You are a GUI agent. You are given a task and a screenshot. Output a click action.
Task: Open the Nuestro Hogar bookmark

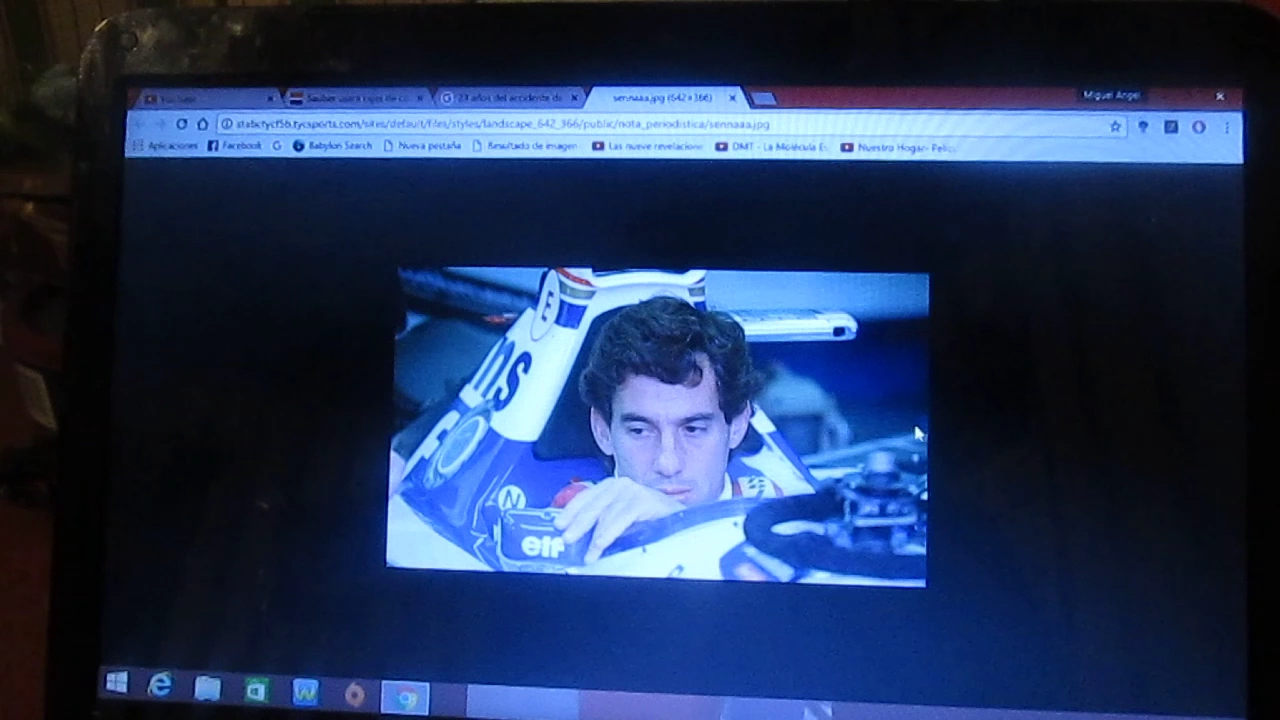point(898,148)
